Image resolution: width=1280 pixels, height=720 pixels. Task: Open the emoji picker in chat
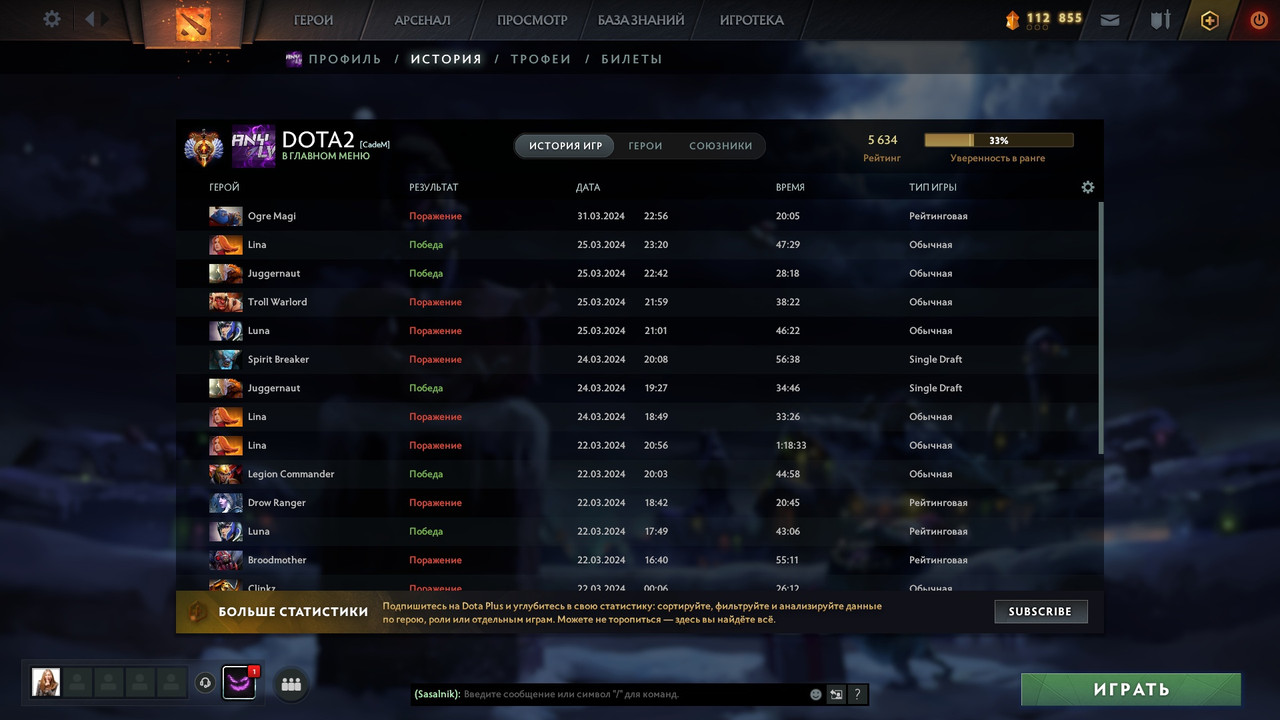816,694
